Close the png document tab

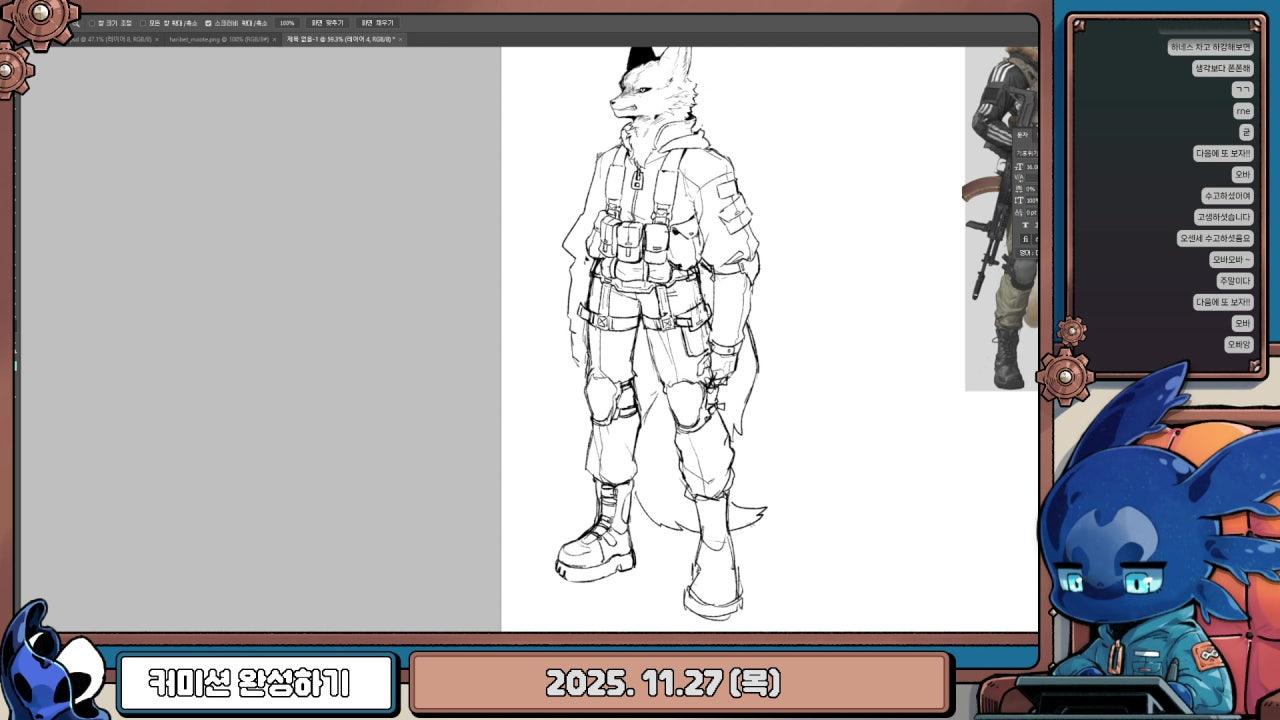click(275, 39)
